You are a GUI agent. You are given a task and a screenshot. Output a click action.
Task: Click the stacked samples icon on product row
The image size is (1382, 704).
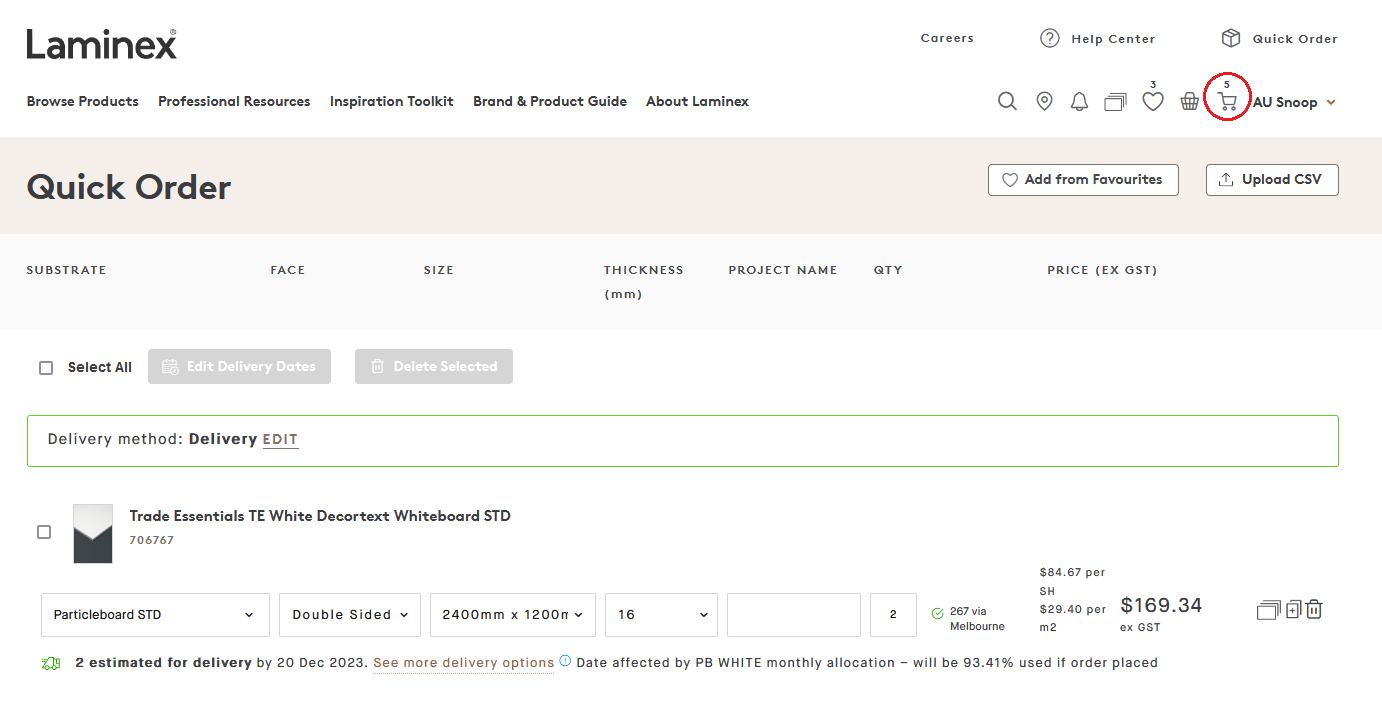[x=1268, y=609]
